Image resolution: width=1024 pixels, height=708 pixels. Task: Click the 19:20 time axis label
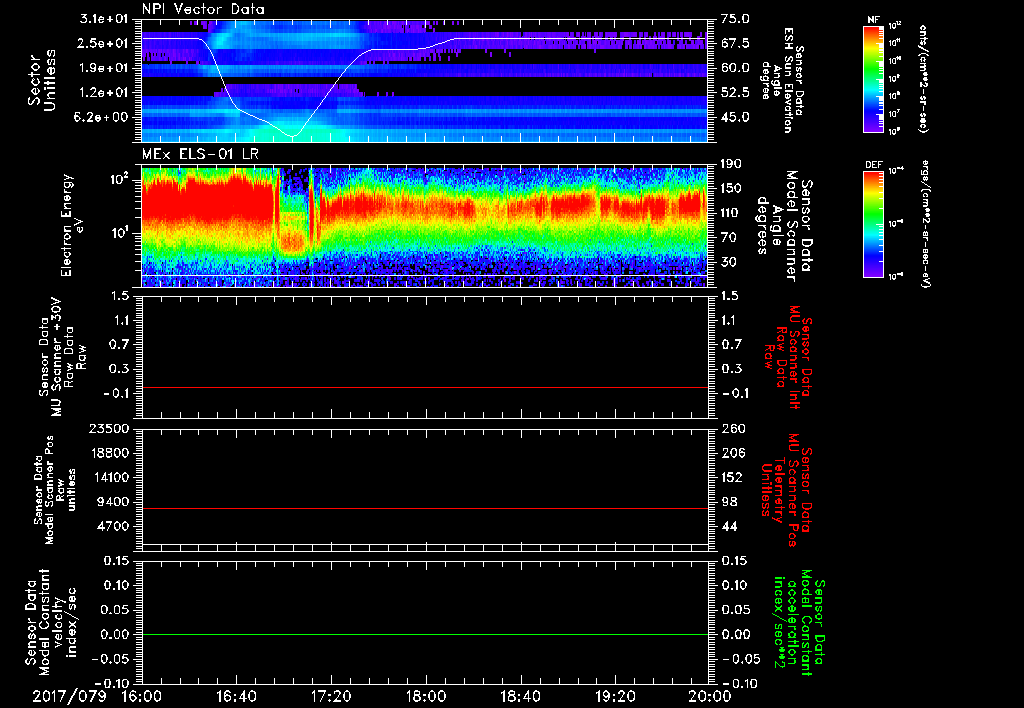(615, 696)
